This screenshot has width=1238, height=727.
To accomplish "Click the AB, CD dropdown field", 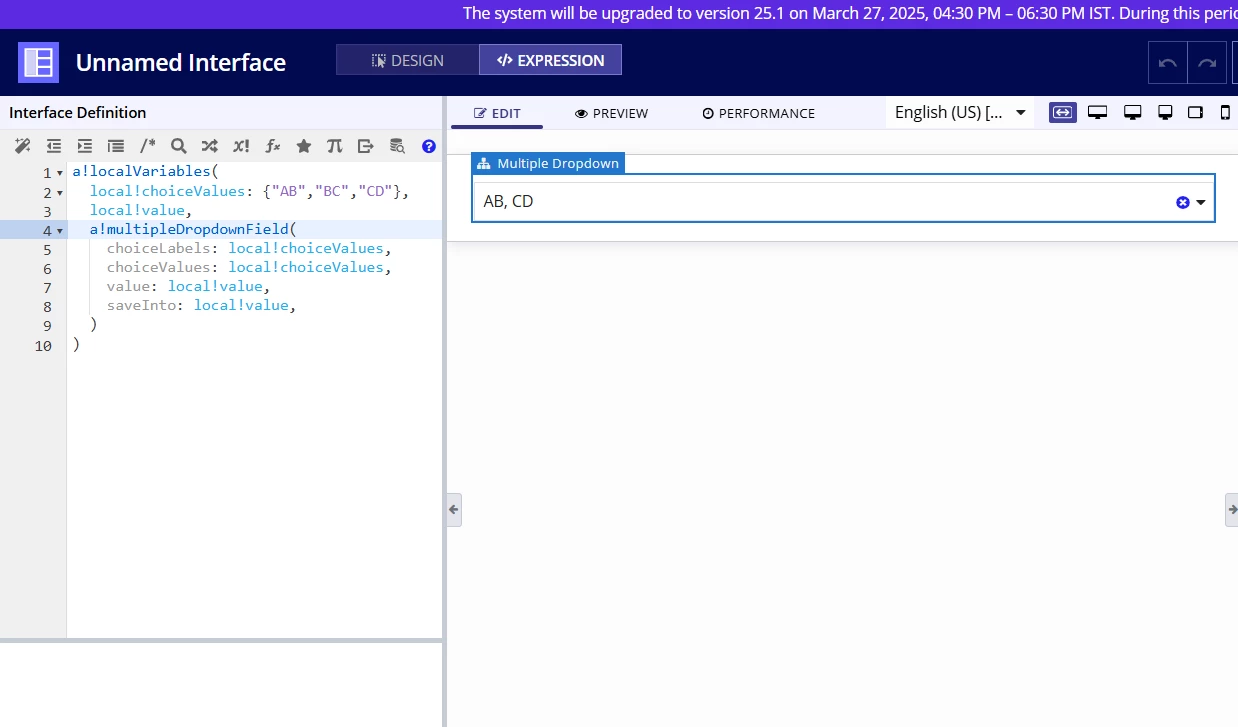I will (843, 202).
